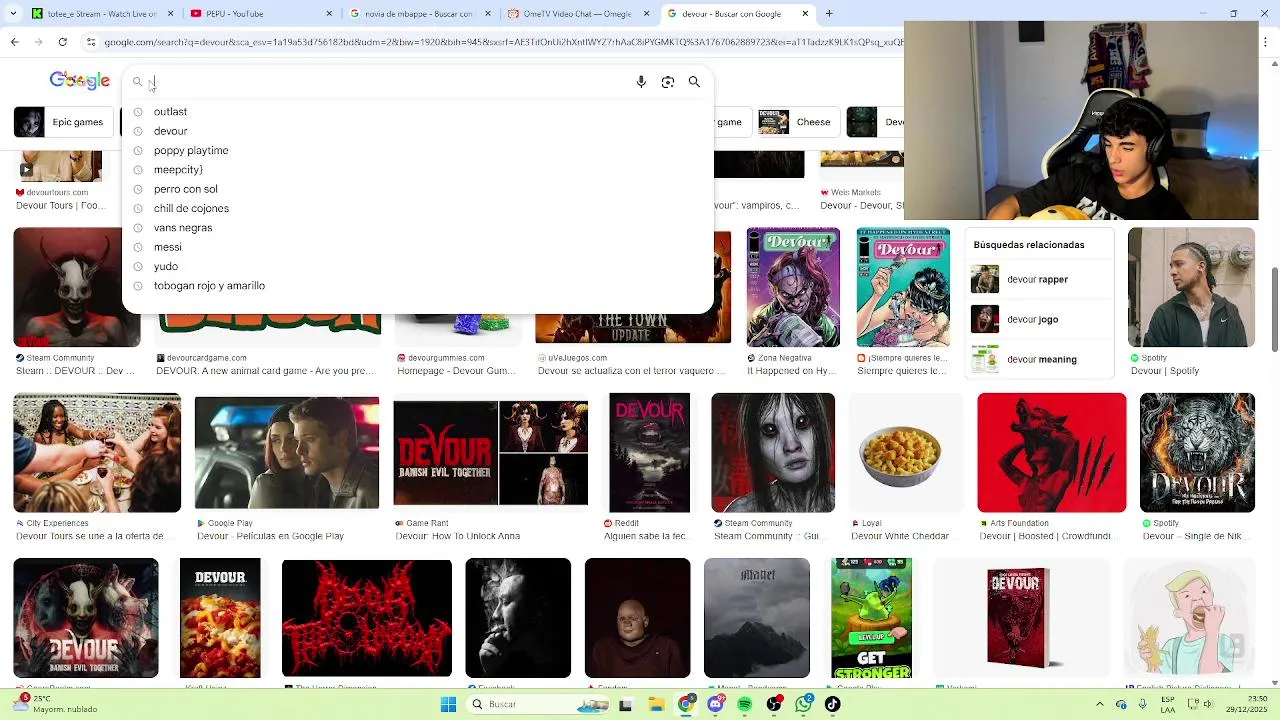This screenshot has width=1280, height=720.
Task: Close the PEPU - YouTube tab
Action: [x=329, y=14]
